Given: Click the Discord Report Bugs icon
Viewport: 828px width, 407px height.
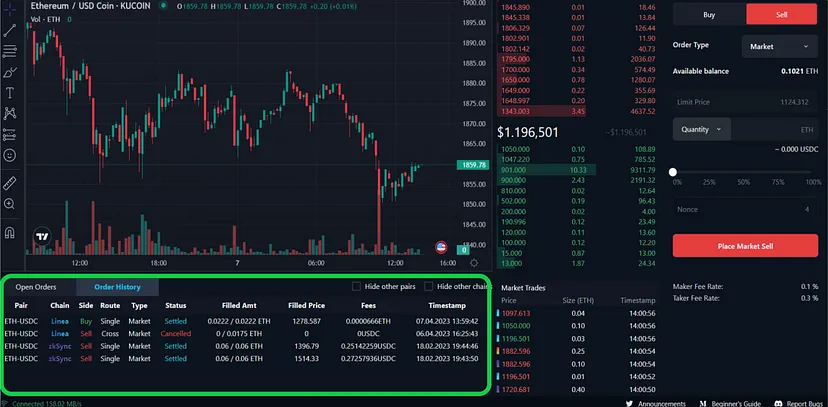Looking at the screenshot, I should (778, 403).
